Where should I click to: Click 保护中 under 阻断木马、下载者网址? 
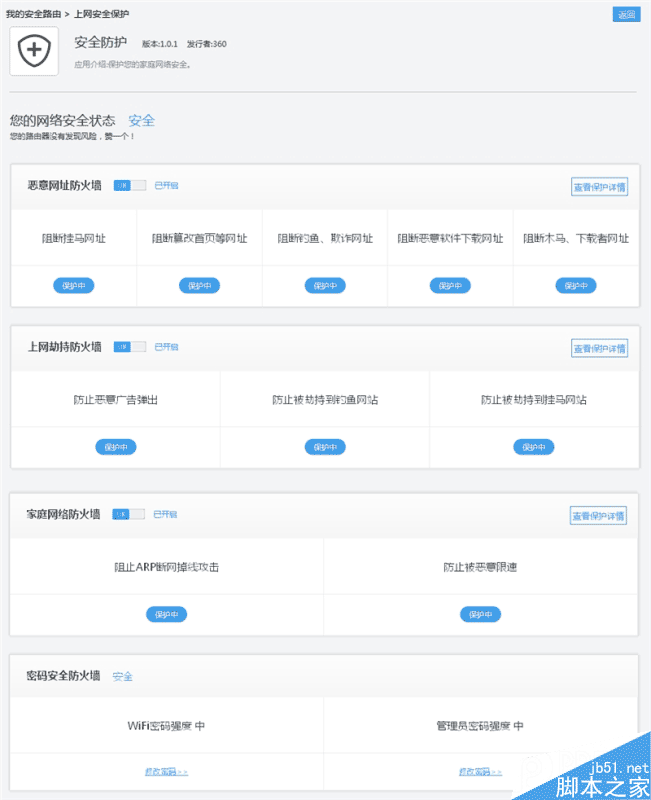tap(575, 286)
